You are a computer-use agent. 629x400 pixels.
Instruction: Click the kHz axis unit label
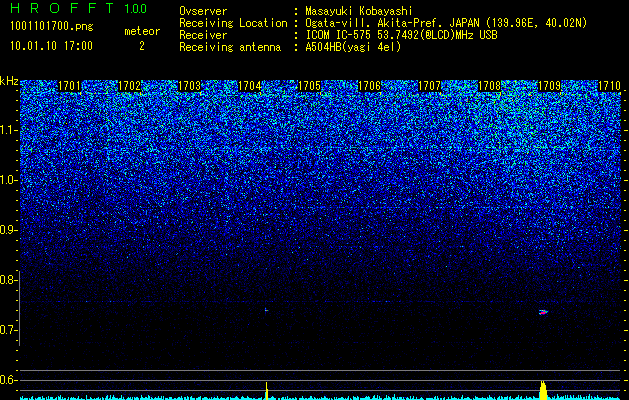pos(10,81)
